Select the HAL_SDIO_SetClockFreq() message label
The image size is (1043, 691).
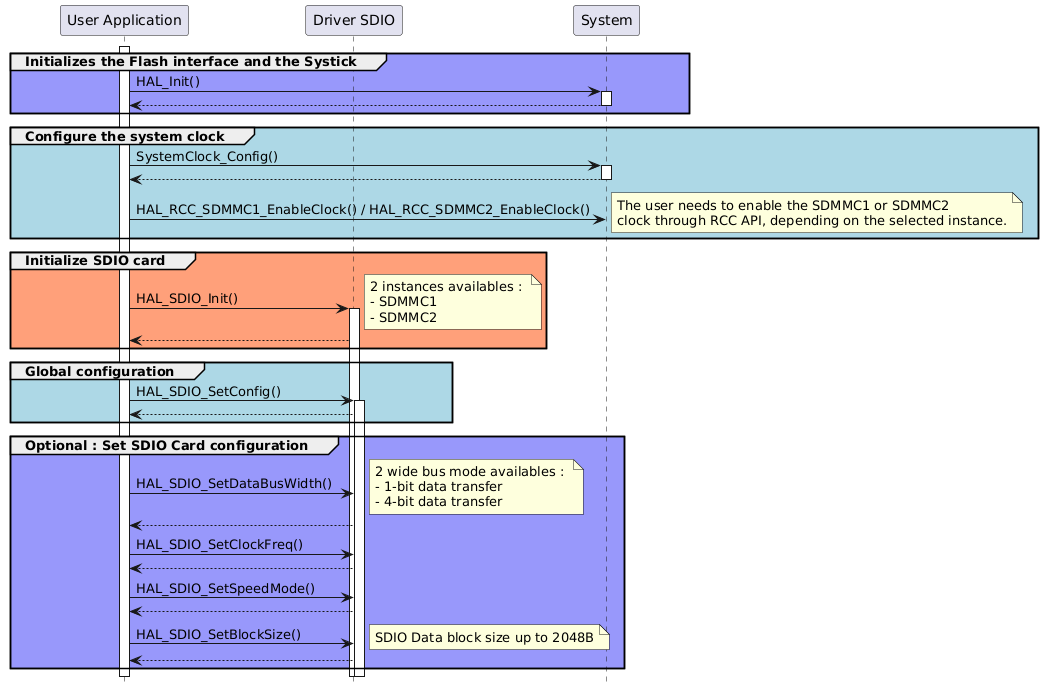[220, 545]
